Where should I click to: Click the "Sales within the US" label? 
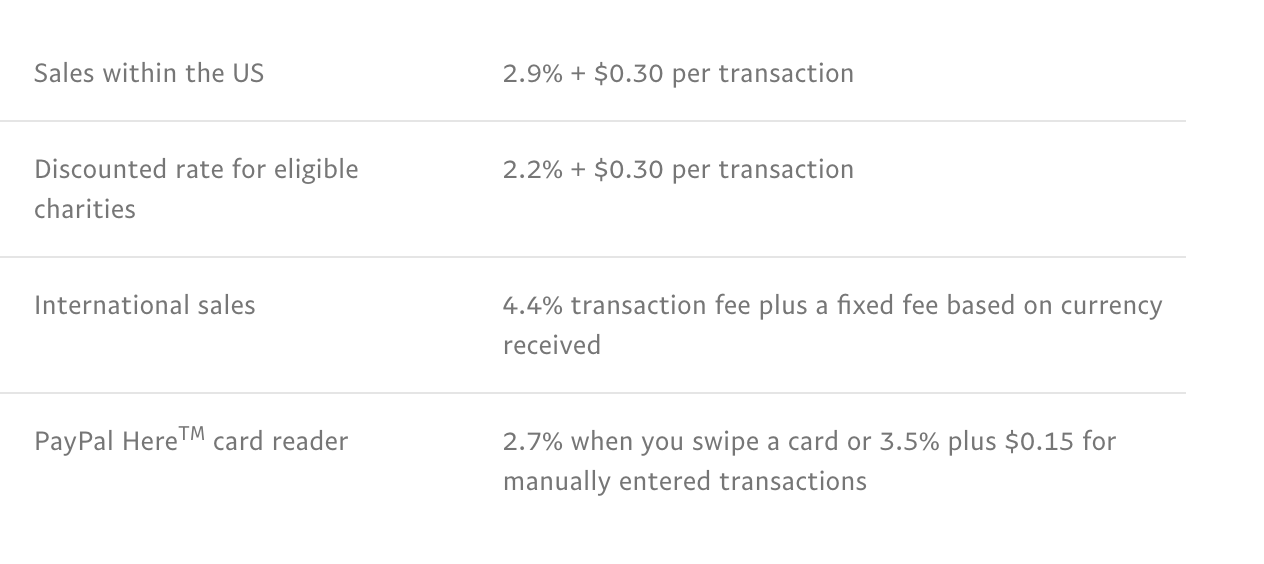149,73
